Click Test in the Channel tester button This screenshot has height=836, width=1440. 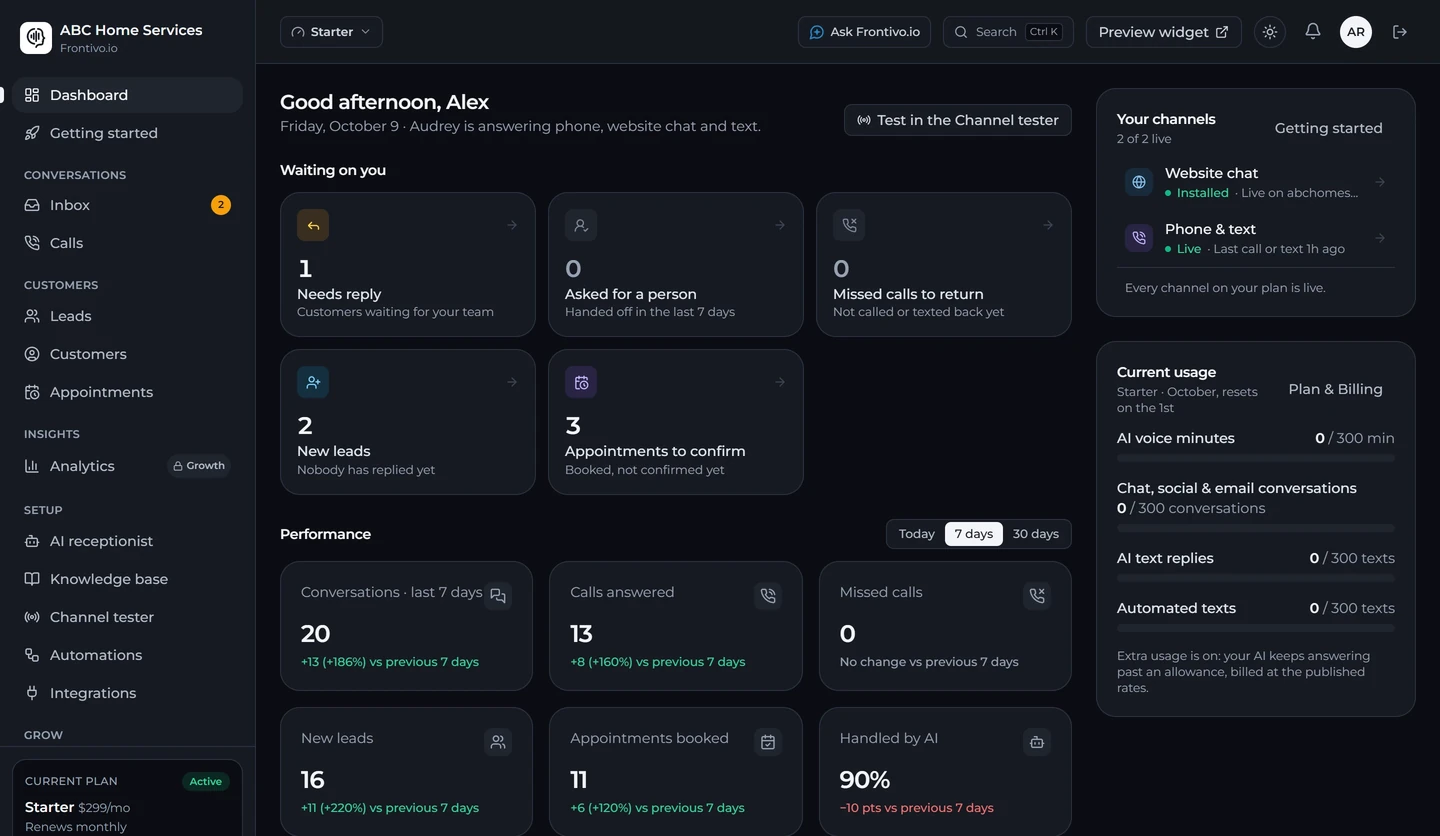958,120
